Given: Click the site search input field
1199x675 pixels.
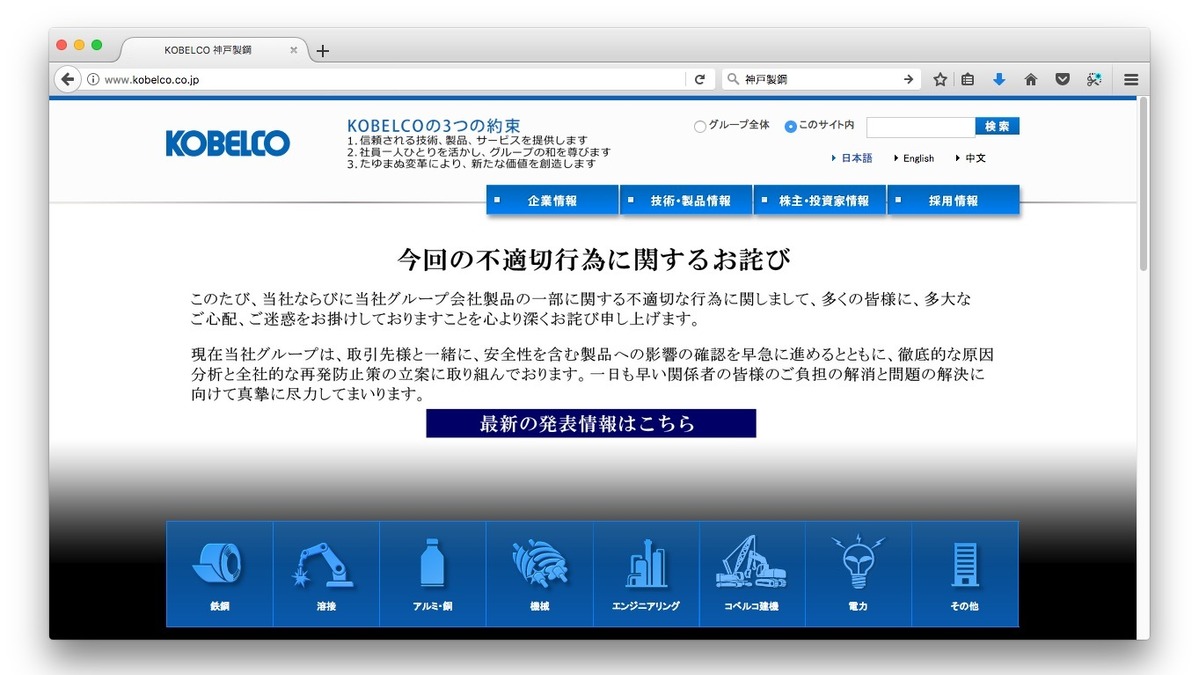Looking at the screenshot, I should click(x=921, y=126).
